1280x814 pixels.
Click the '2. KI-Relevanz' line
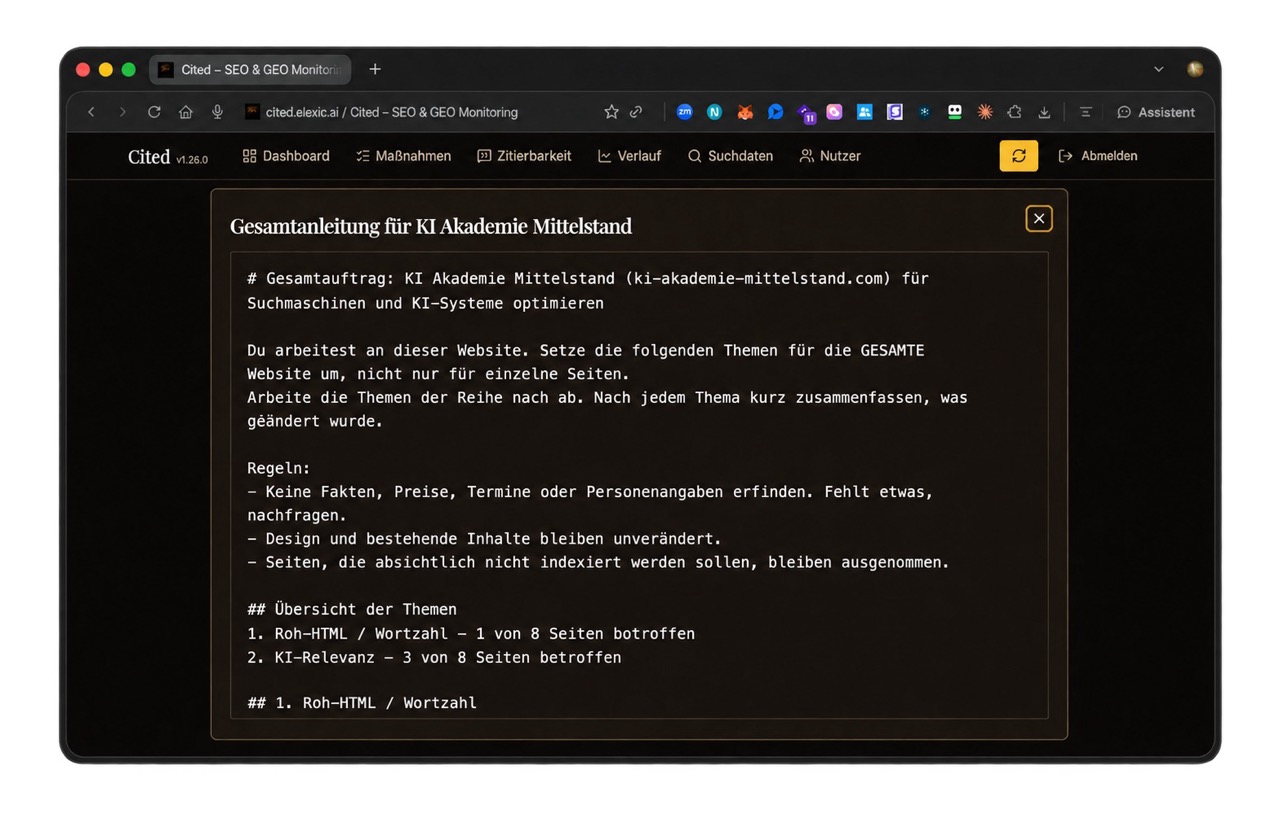click(434, 657)
